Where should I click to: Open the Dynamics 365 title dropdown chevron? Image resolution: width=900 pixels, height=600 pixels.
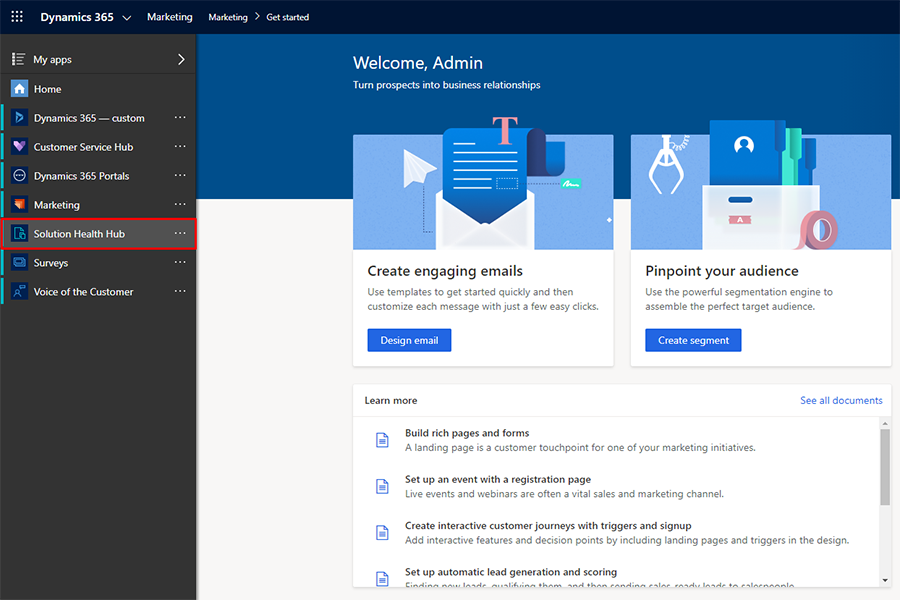(126, 16)
